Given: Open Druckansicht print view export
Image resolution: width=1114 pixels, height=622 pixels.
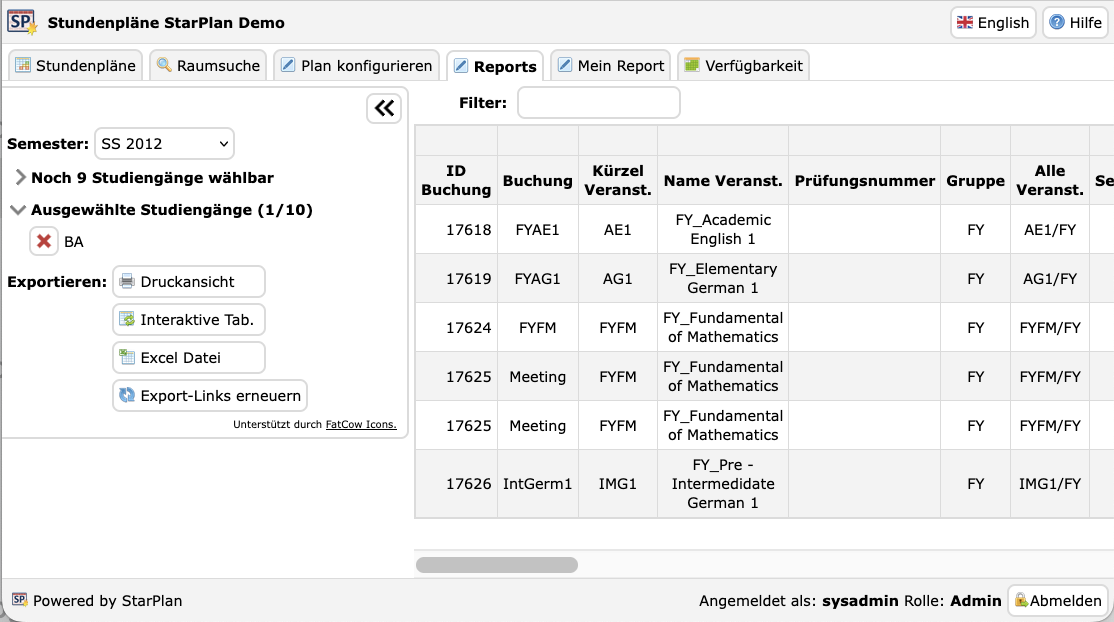Looking at the screenshot, I should click(189, 282).
